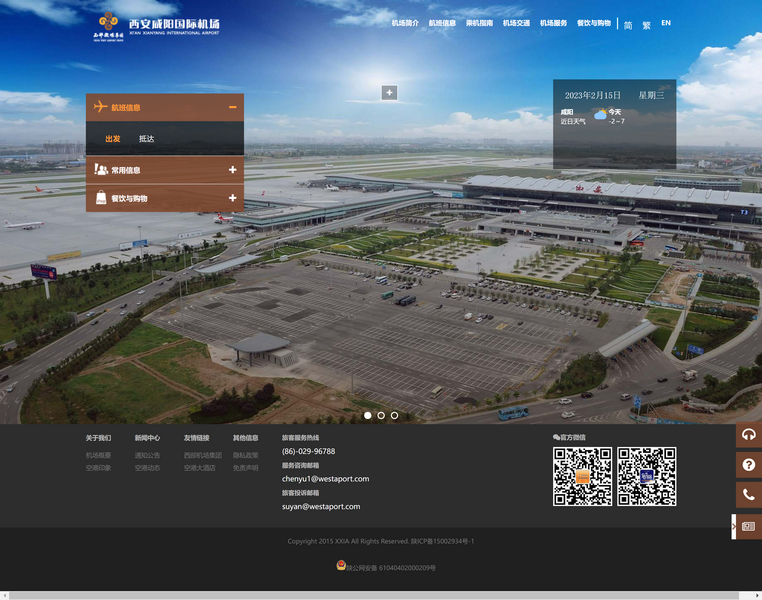Click the Xi'an Xianyang Airport logo

pyautogui.click(x=157, y=26)
